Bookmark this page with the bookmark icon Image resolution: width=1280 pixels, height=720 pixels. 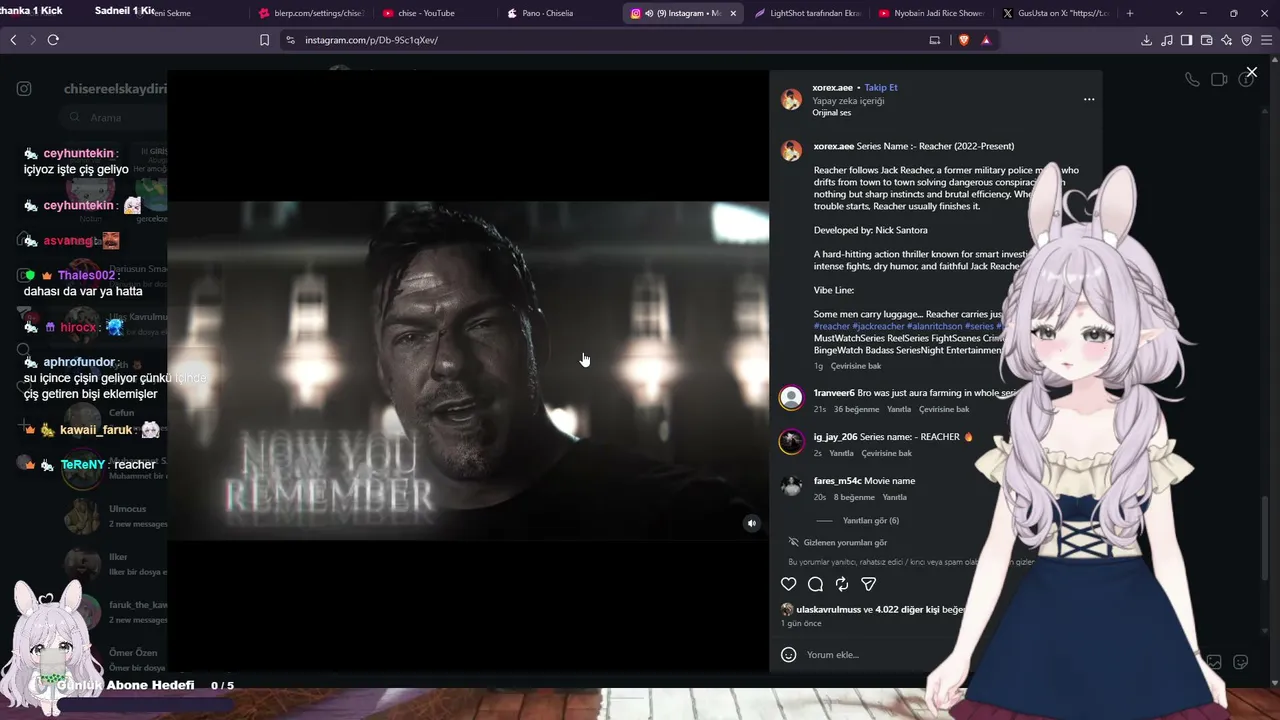click(x=264, y=40)
